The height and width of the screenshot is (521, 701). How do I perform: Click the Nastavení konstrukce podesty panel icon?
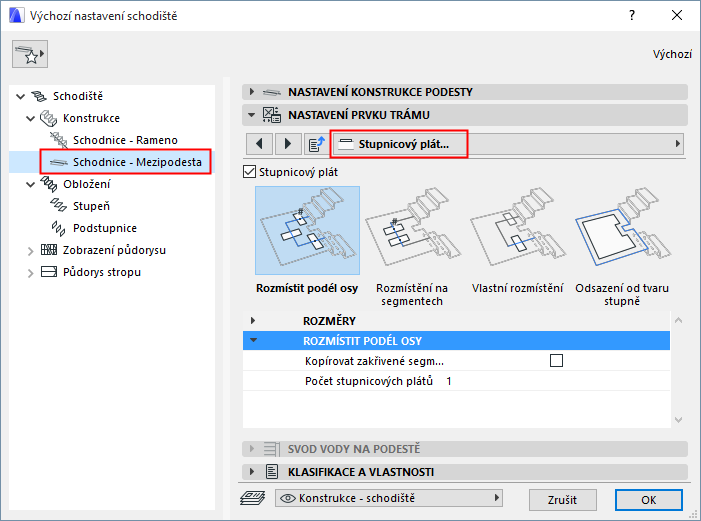(x=272, y=92)
